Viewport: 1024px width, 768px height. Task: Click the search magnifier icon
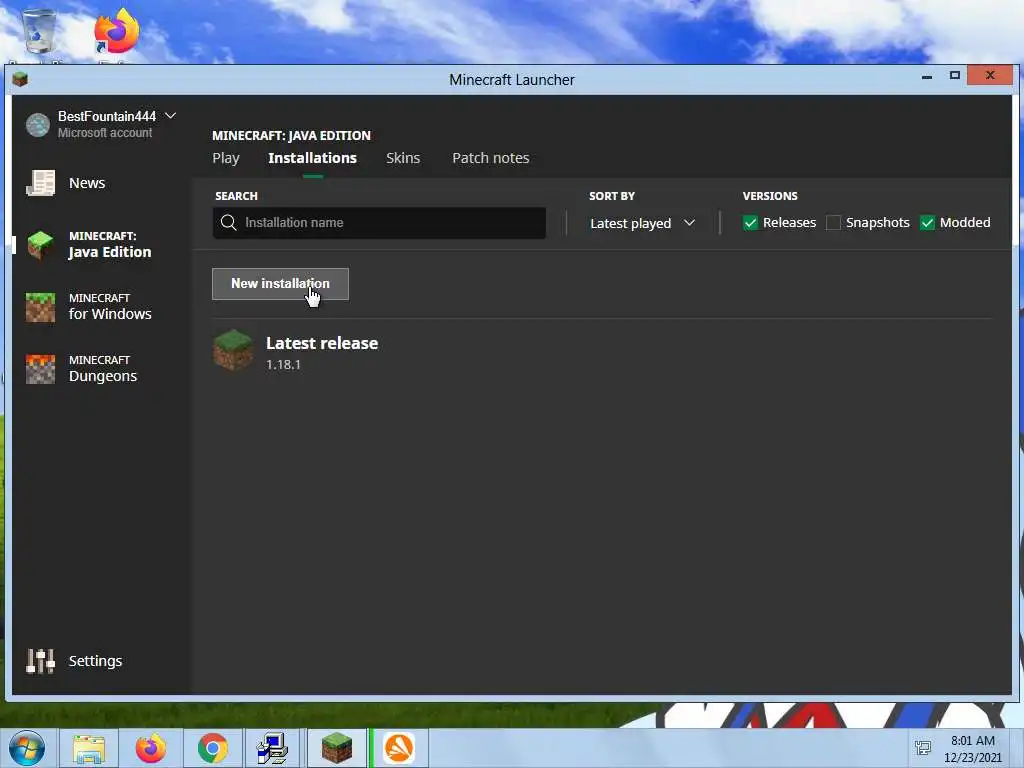point(229,223)
